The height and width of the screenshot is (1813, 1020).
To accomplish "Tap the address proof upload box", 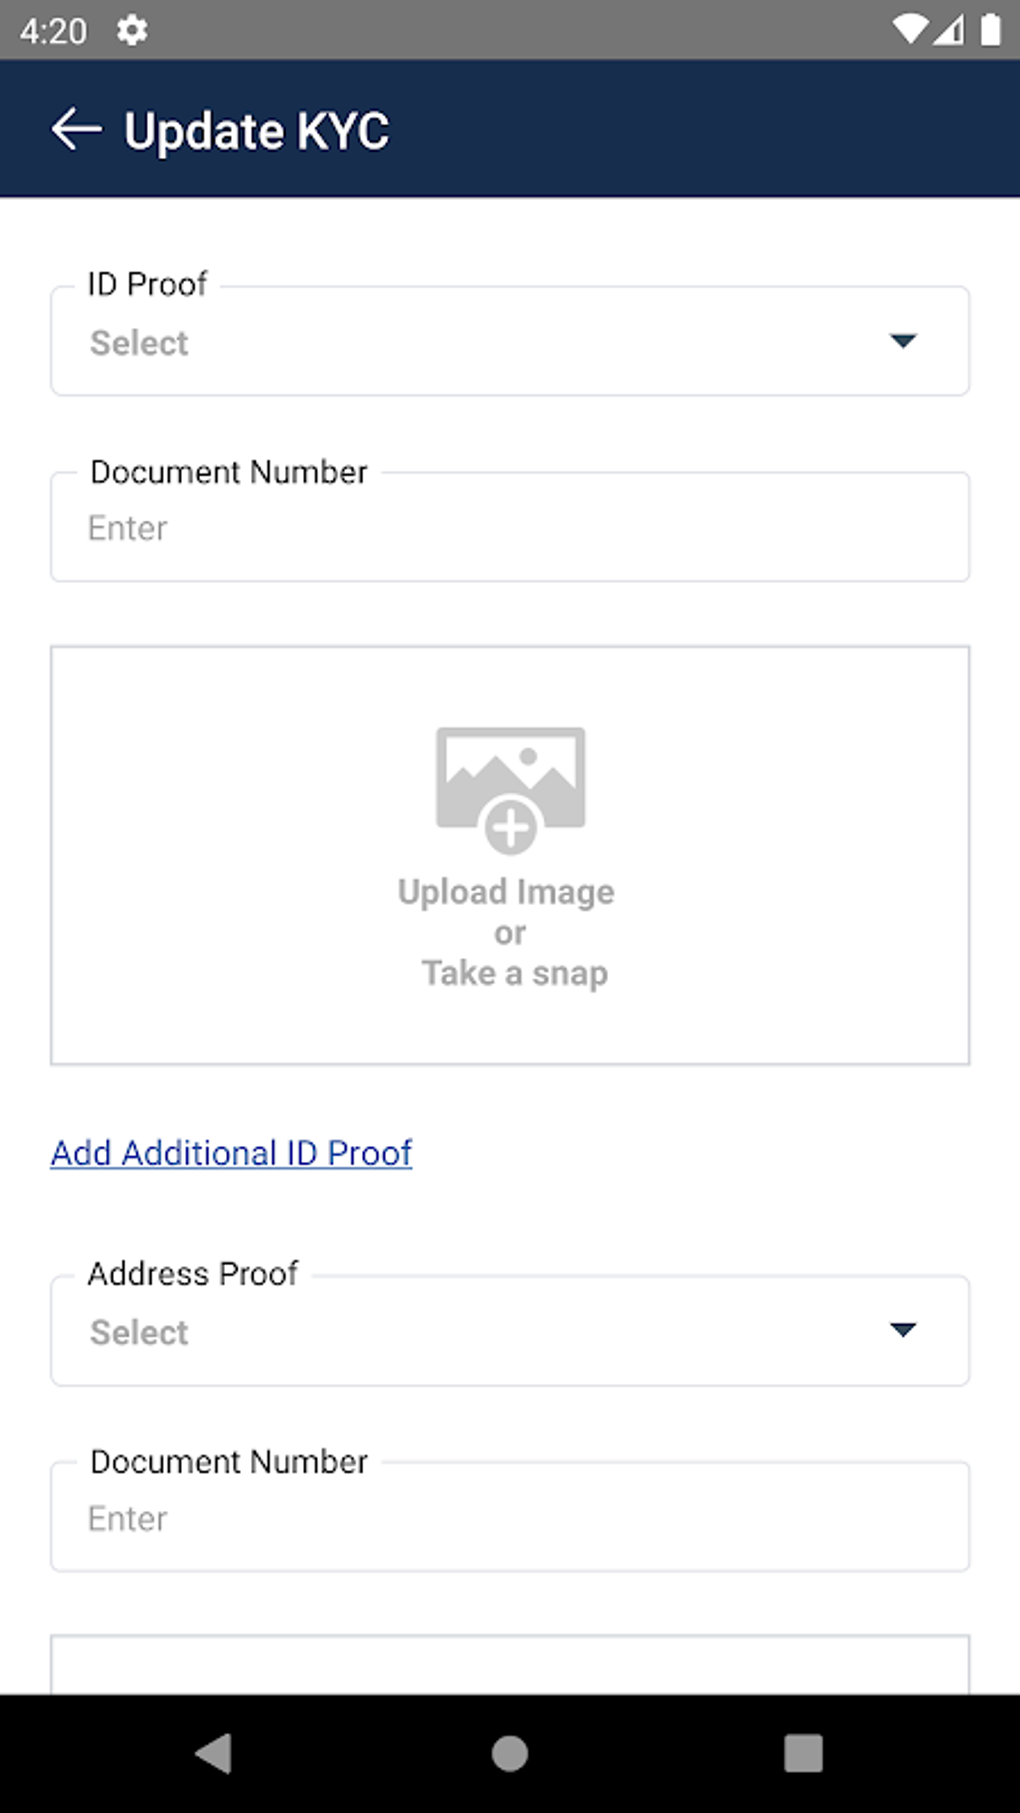I will coord(510,1665).
